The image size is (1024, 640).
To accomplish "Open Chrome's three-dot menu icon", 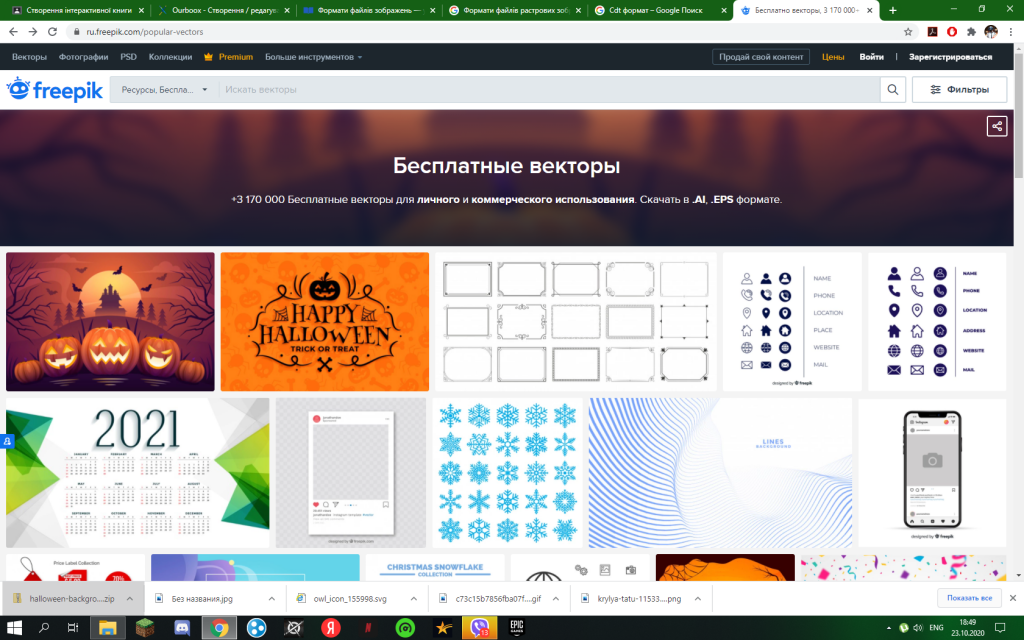I will coord(1012,31).
